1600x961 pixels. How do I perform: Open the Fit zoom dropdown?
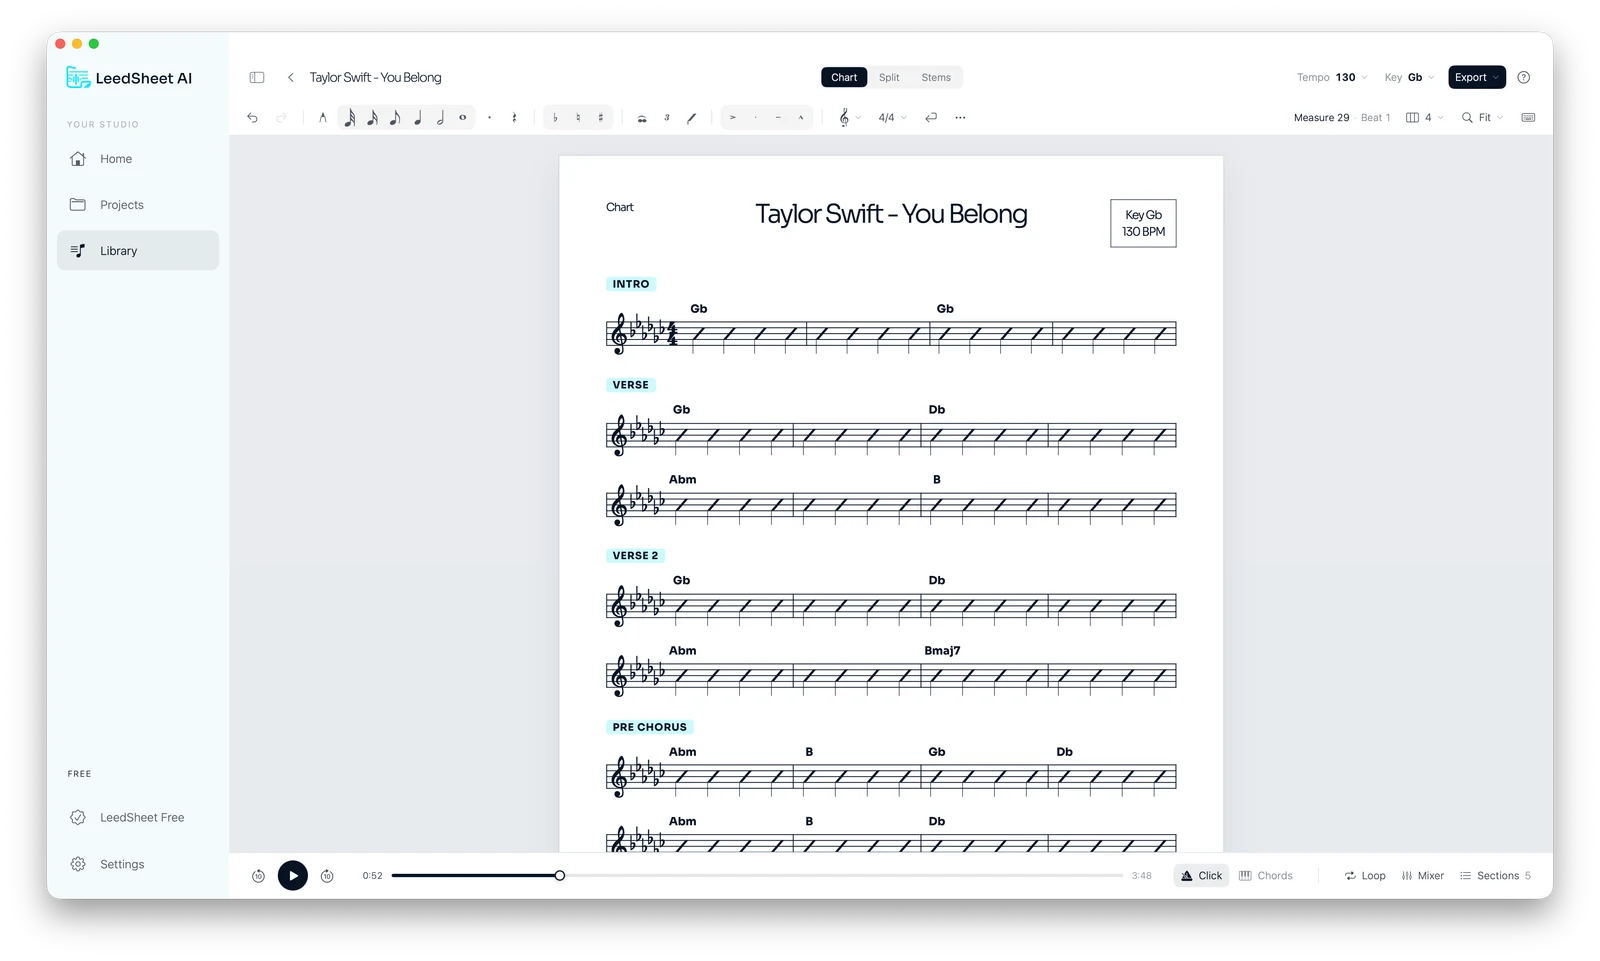(x=1483, y=118)
